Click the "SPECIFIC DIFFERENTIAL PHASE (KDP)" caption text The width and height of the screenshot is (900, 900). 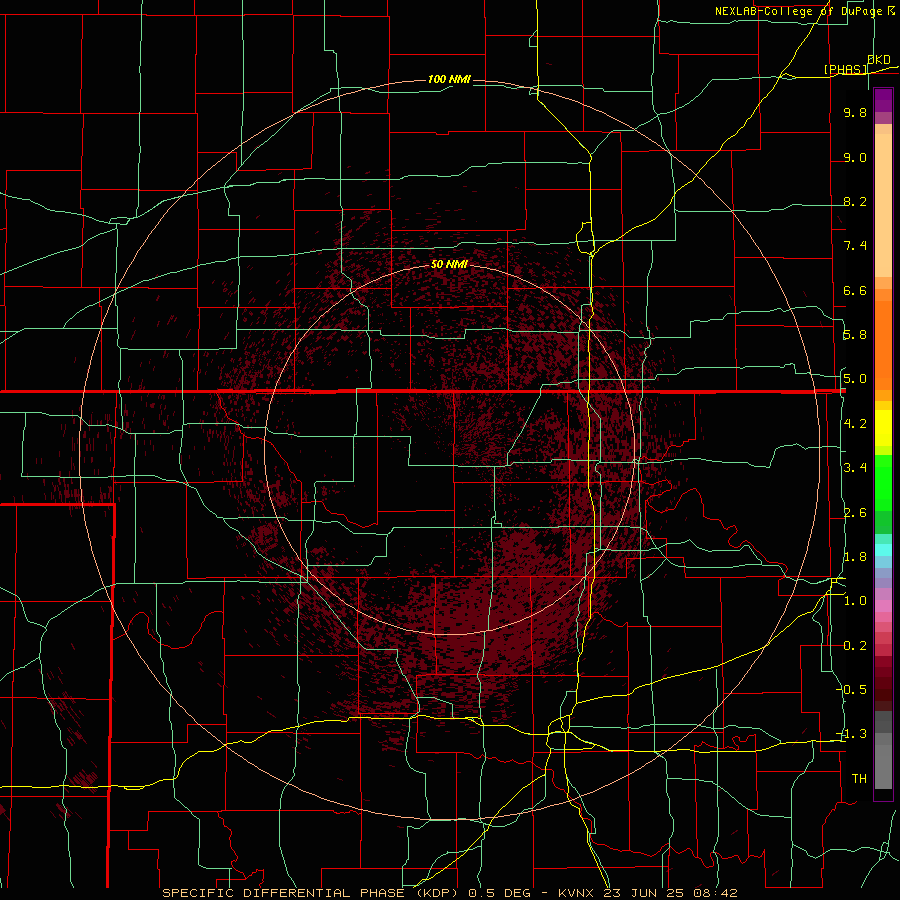pyautogui.click(x=312, y=893)
